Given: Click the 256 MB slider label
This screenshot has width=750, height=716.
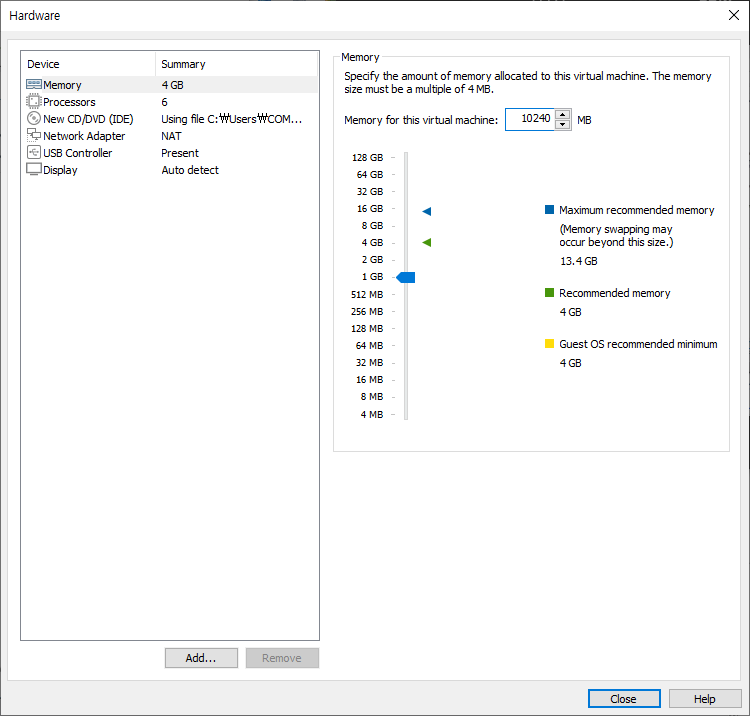Looking at the screenshot, I should (x=367, y=311).
